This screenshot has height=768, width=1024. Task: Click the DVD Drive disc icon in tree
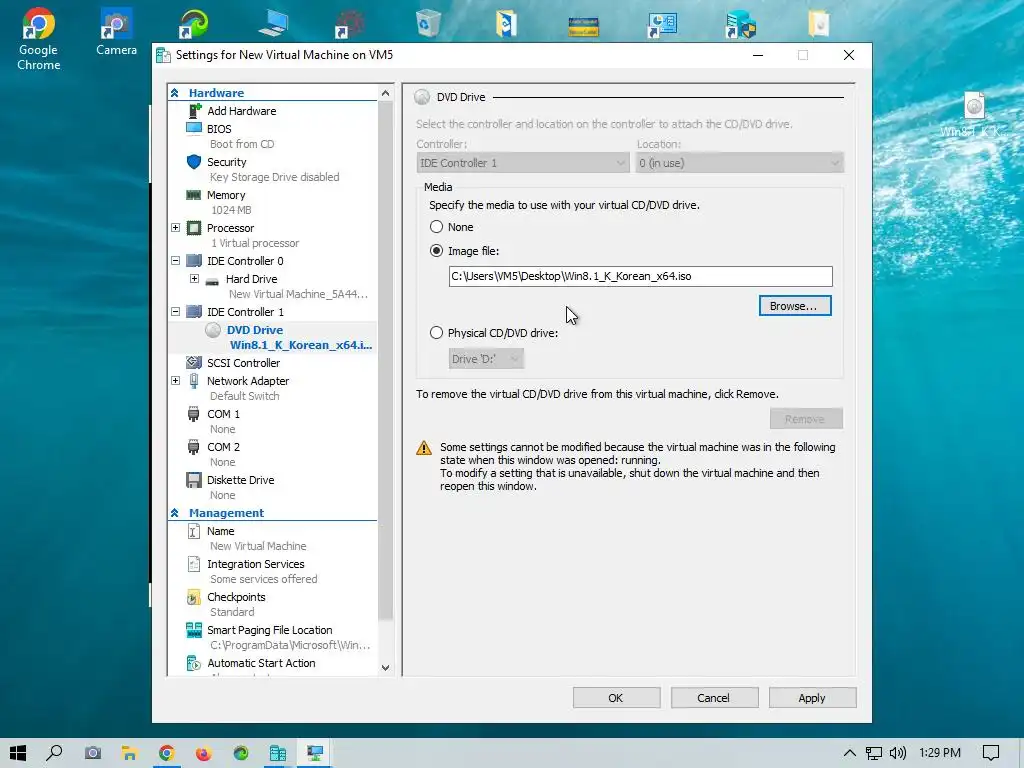point(213,330)
